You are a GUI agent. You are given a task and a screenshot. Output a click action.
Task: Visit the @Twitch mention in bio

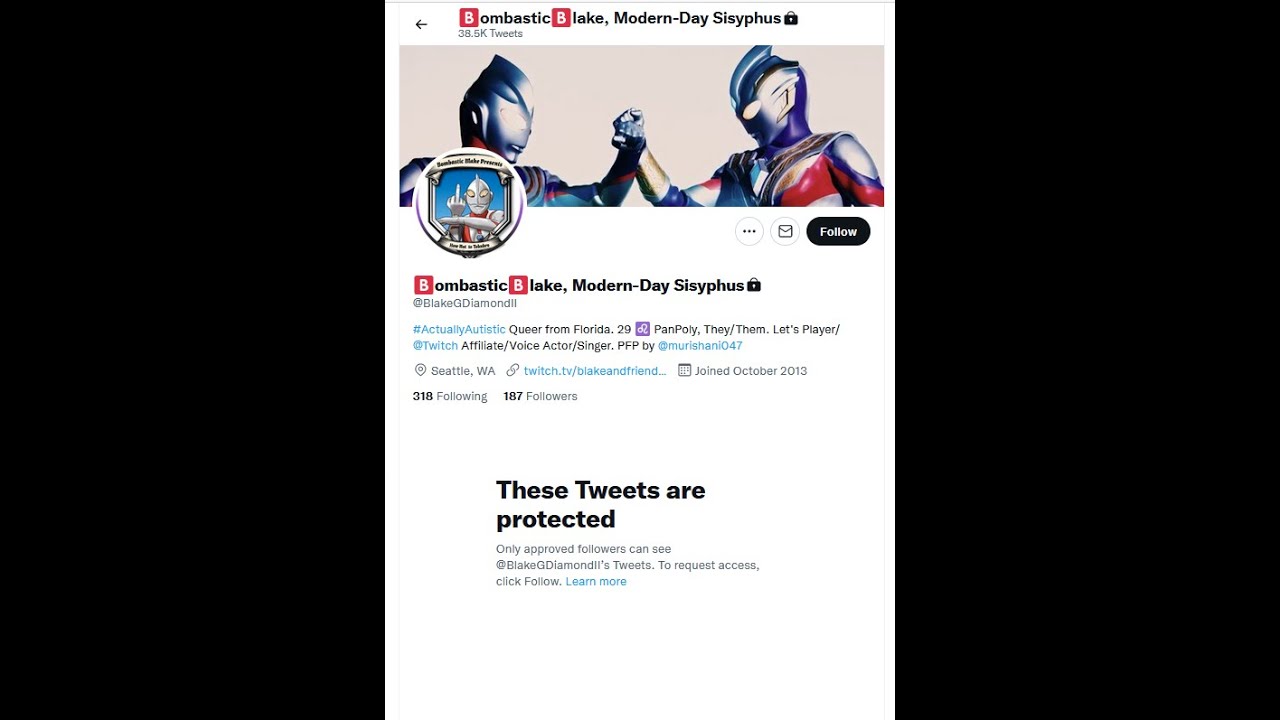tap(435, 345)
